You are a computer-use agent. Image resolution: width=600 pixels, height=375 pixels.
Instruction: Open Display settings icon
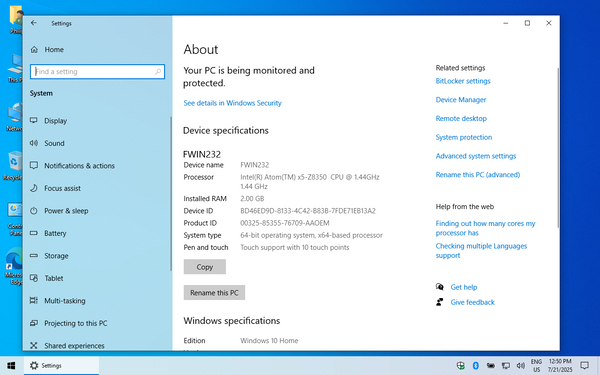click(34, 121)
